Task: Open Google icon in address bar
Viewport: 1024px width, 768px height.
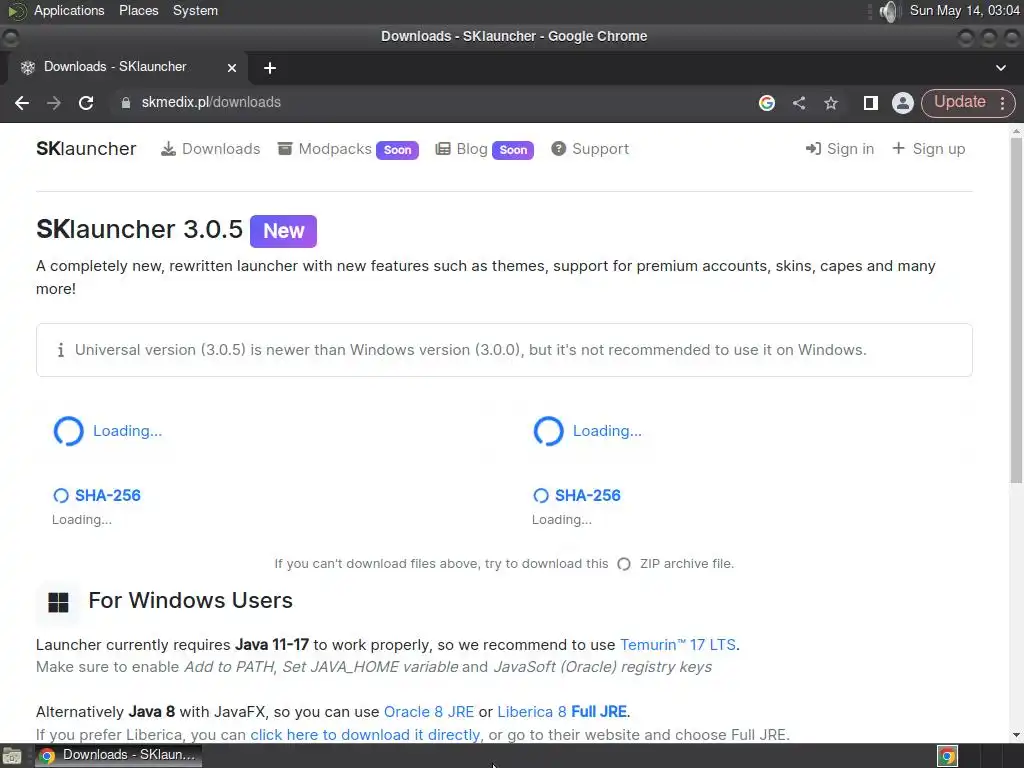Action: [x=767, y=103]
